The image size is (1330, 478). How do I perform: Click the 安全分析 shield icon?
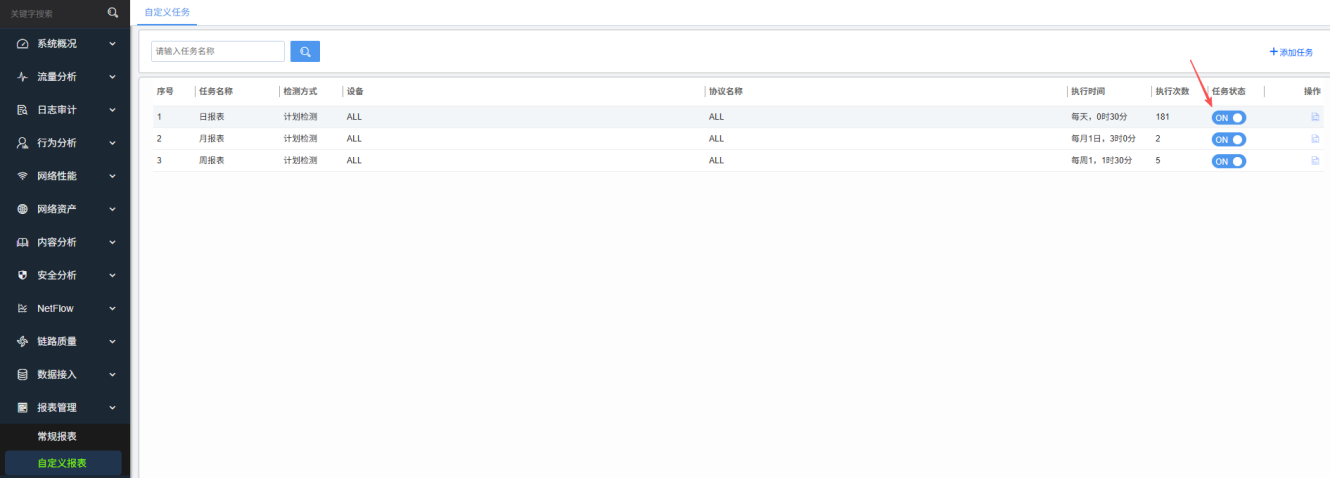[x=22, y=275]
